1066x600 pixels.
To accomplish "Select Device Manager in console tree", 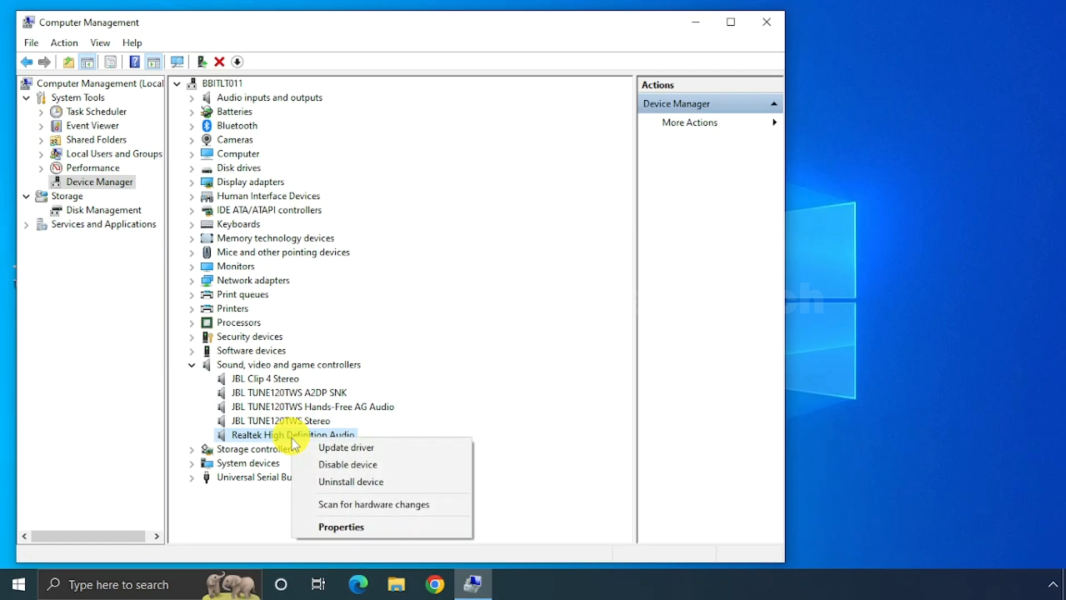I will [99, 182].
